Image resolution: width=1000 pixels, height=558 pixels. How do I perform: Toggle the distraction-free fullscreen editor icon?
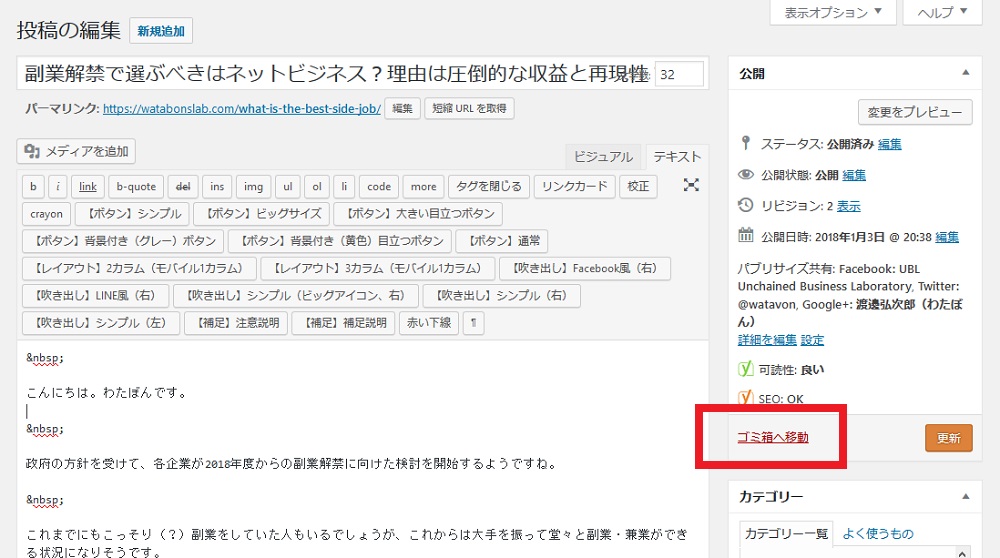click(691, 185)
